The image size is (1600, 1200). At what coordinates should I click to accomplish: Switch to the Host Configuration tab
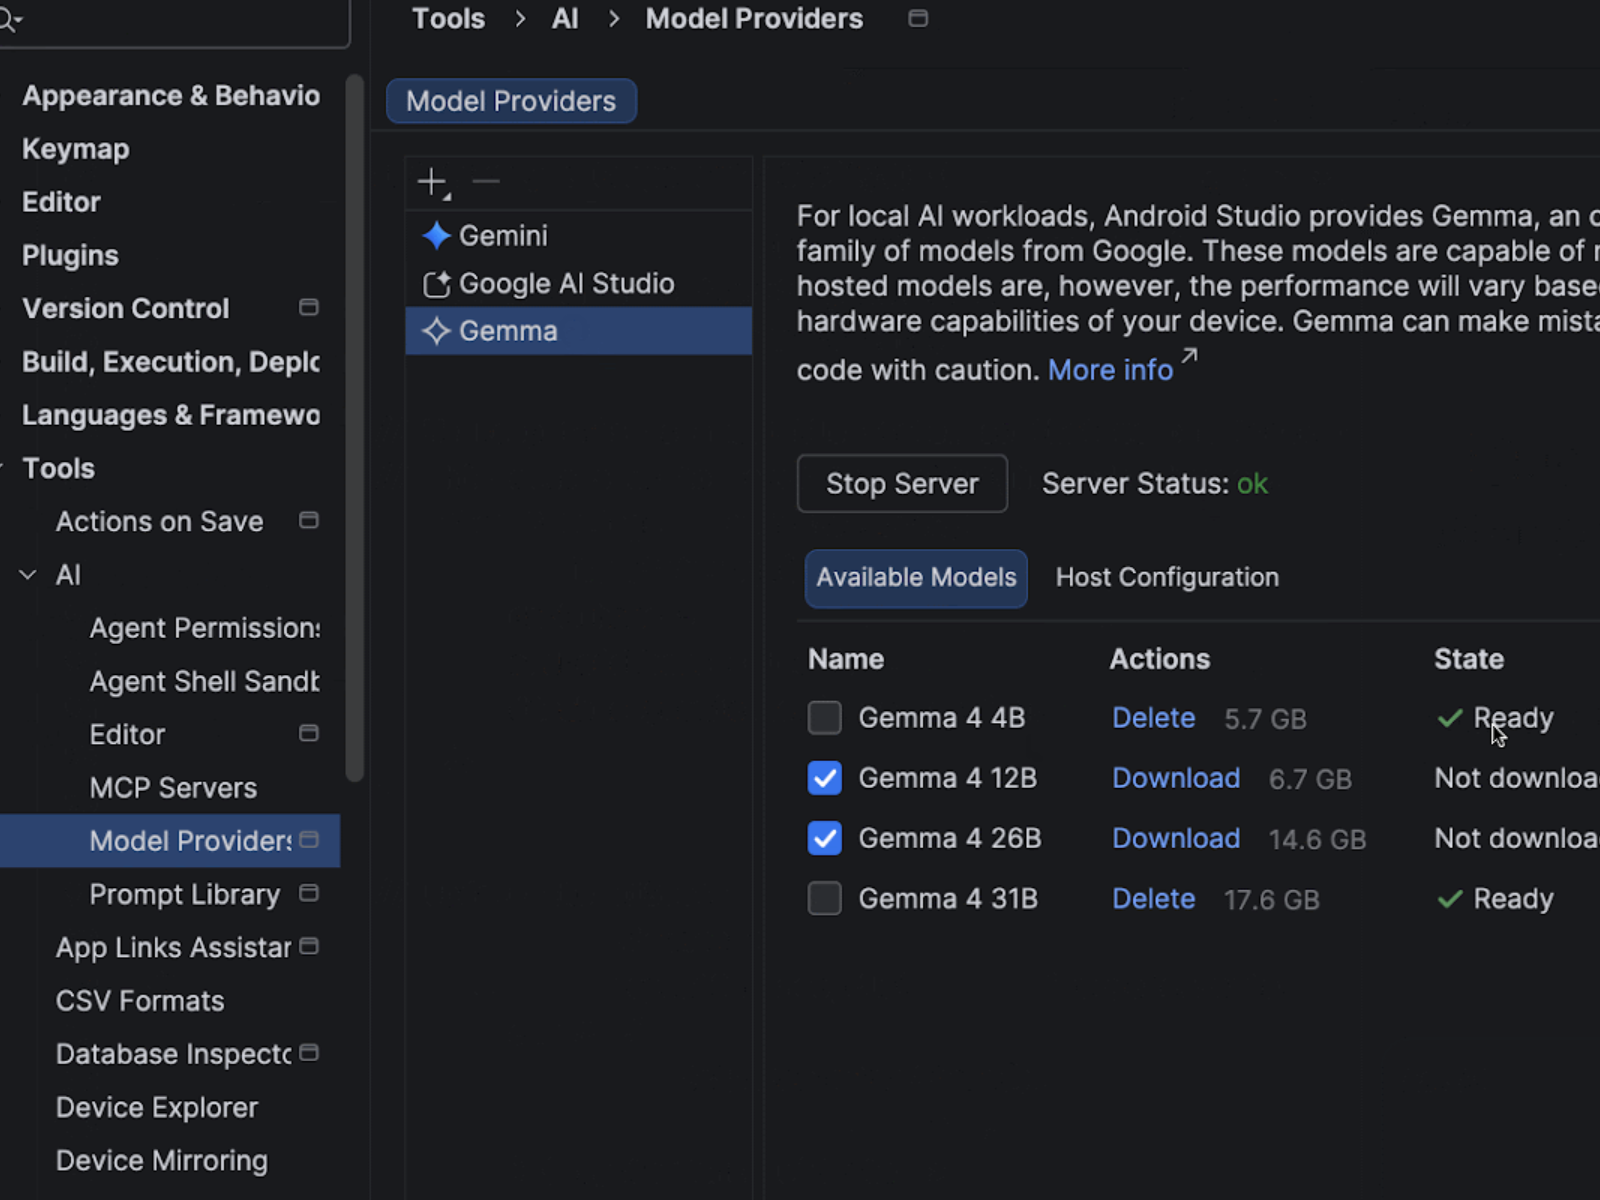pos(1167,578)
